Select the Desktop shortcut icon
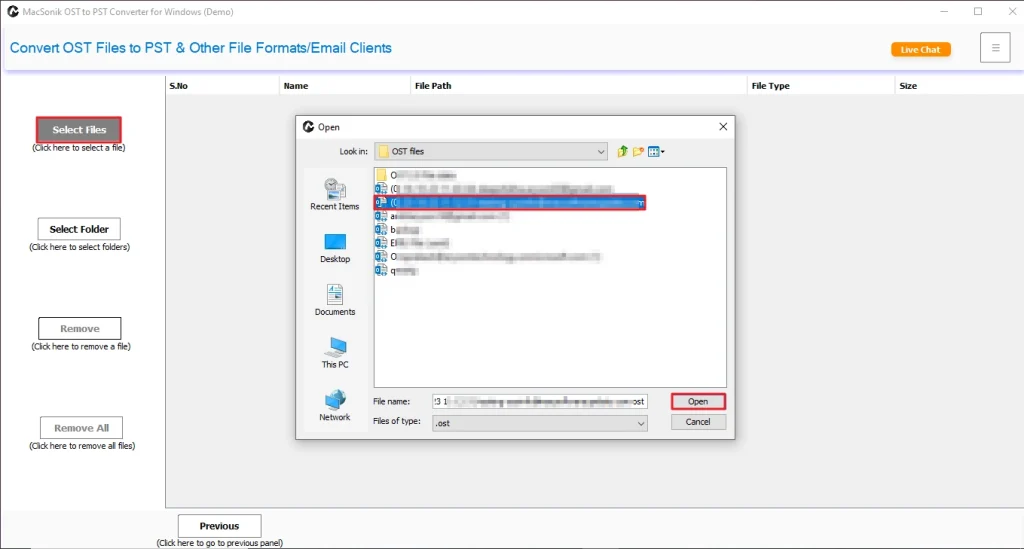This screenshot has width=1024, height=549. click(334, 246)
